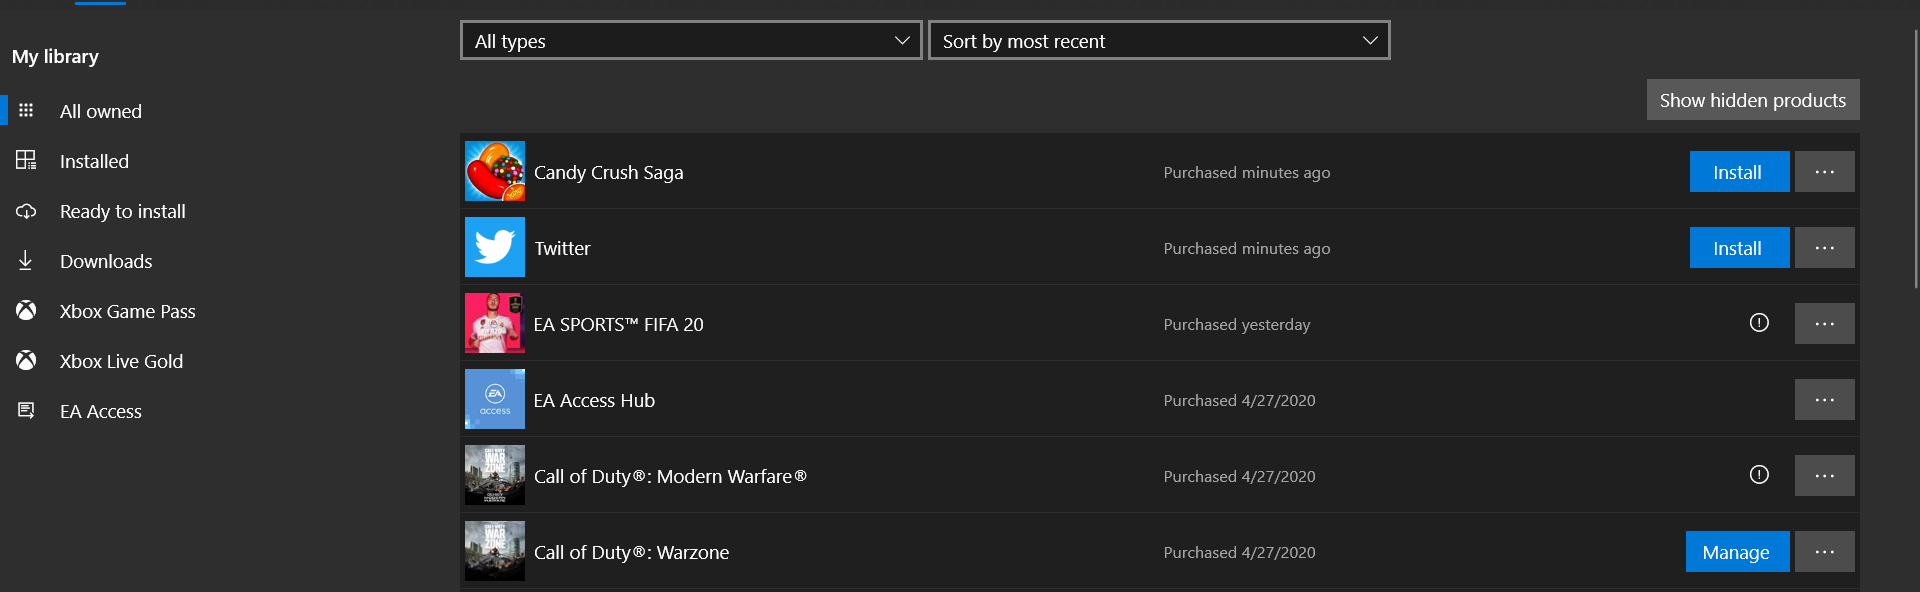Click purchase date for EA Access Hub

coord(1240,400)
